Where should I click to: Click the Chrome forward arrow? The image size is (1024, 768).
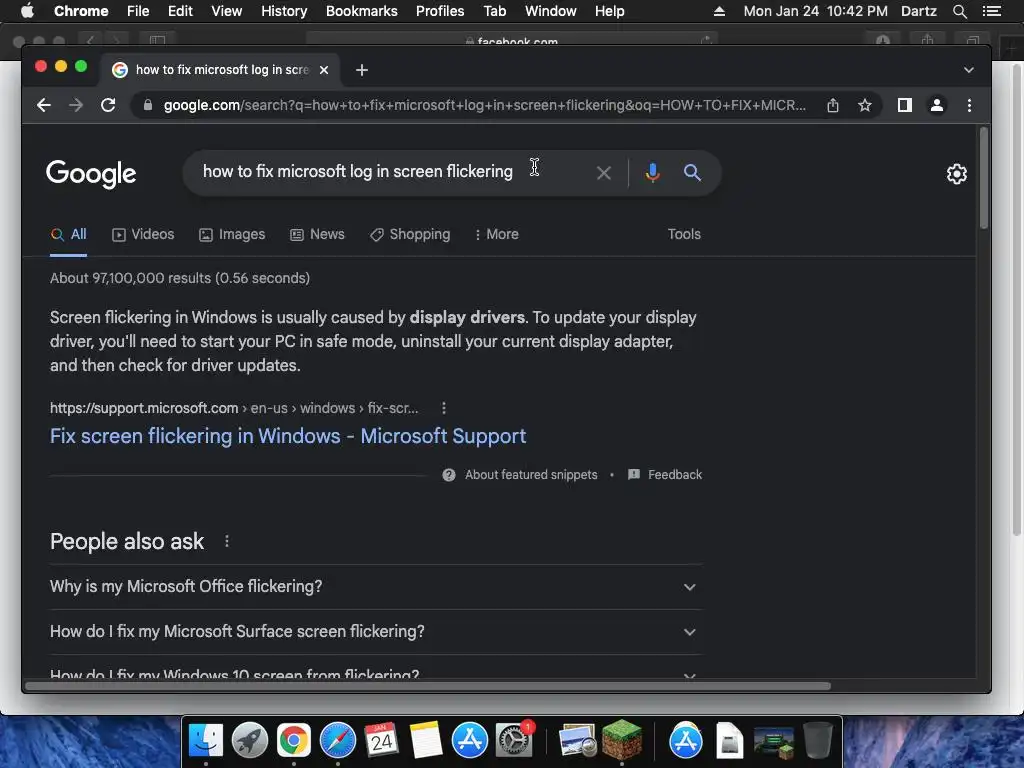click(76, 105)
